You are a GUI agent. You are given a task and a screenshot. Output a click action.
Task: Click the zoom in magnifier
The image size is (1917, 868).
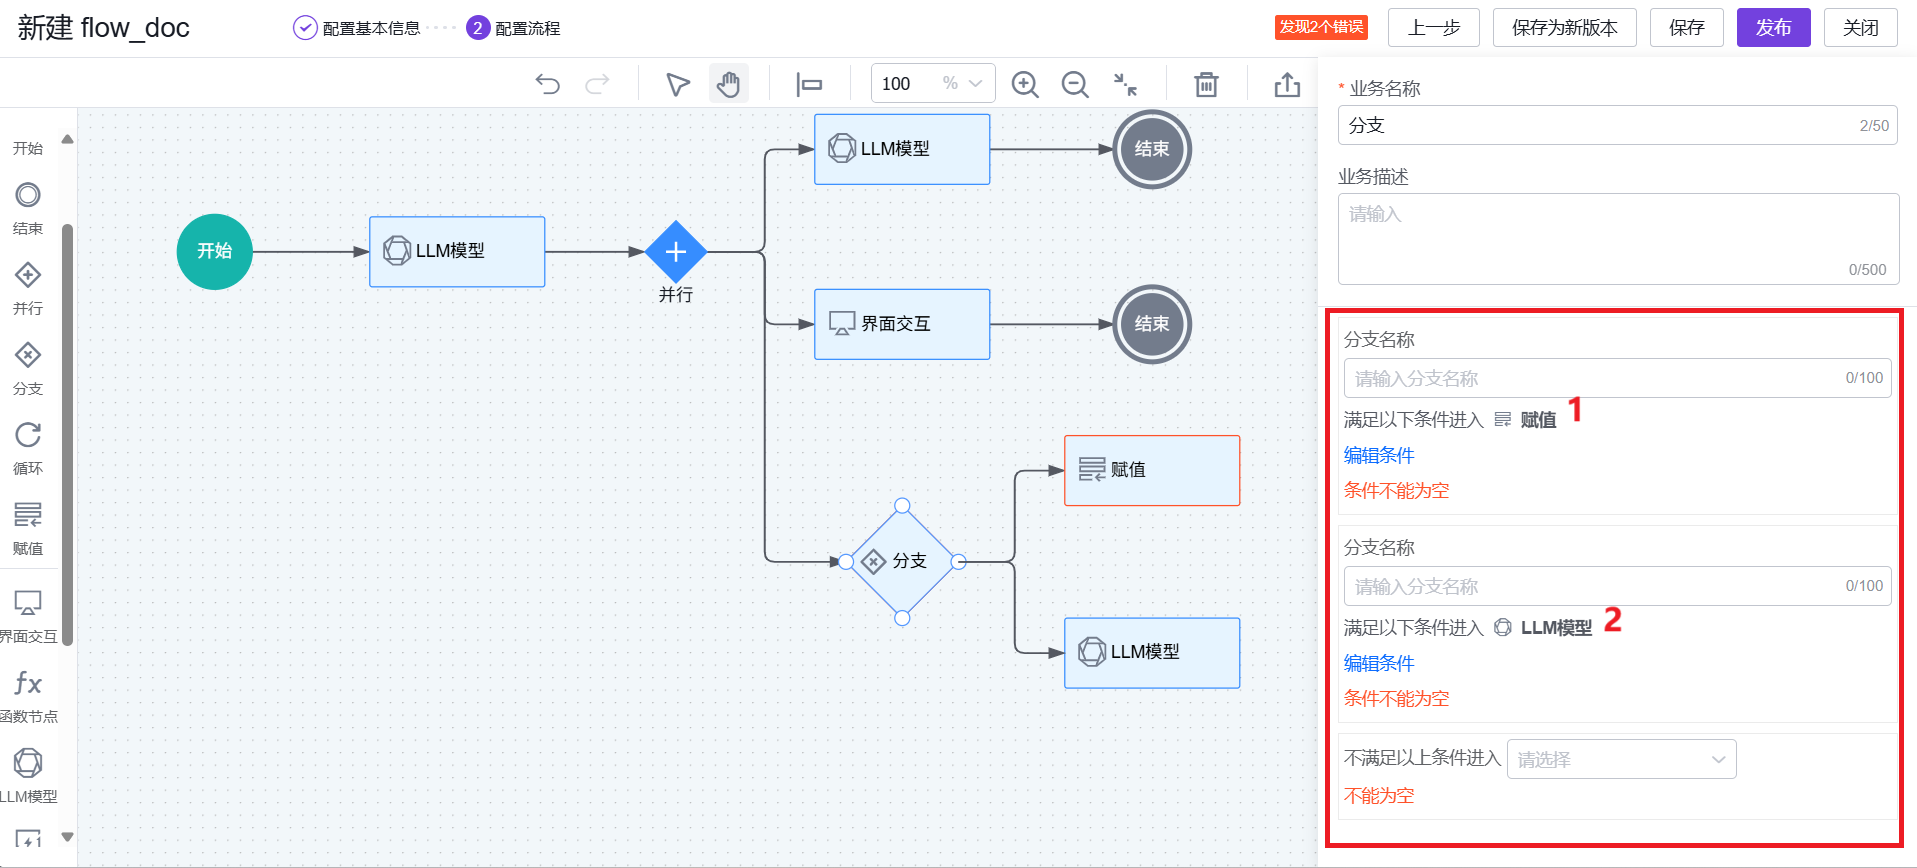point(1025,84)
